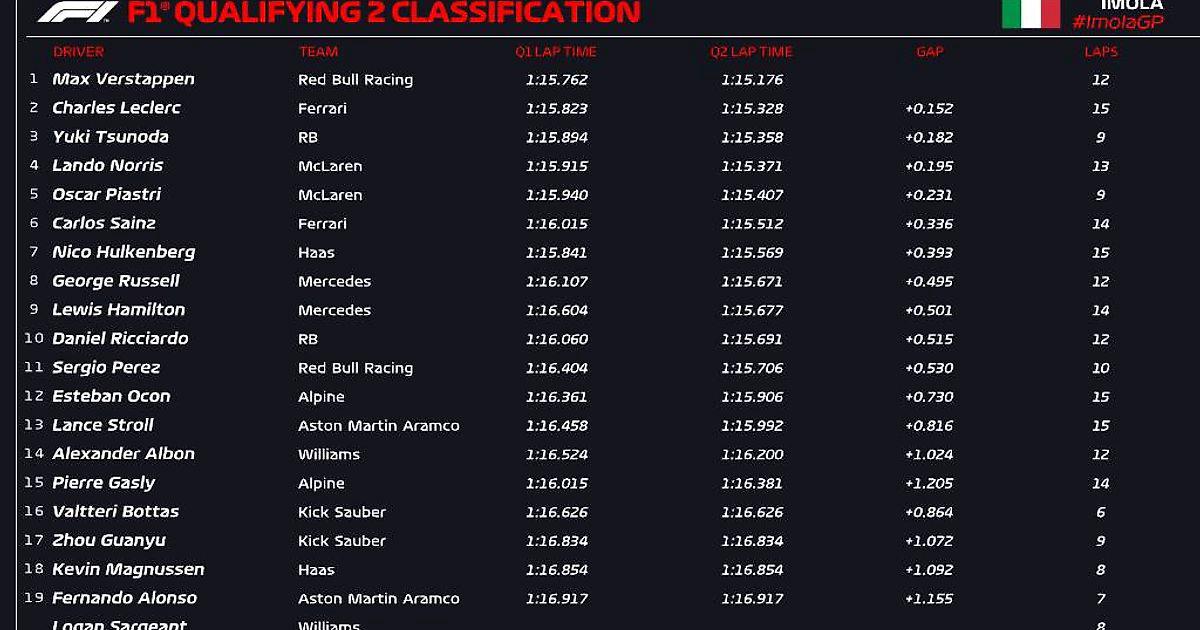
Task: Click the Italian flag icon
Action: point(1031,13)
